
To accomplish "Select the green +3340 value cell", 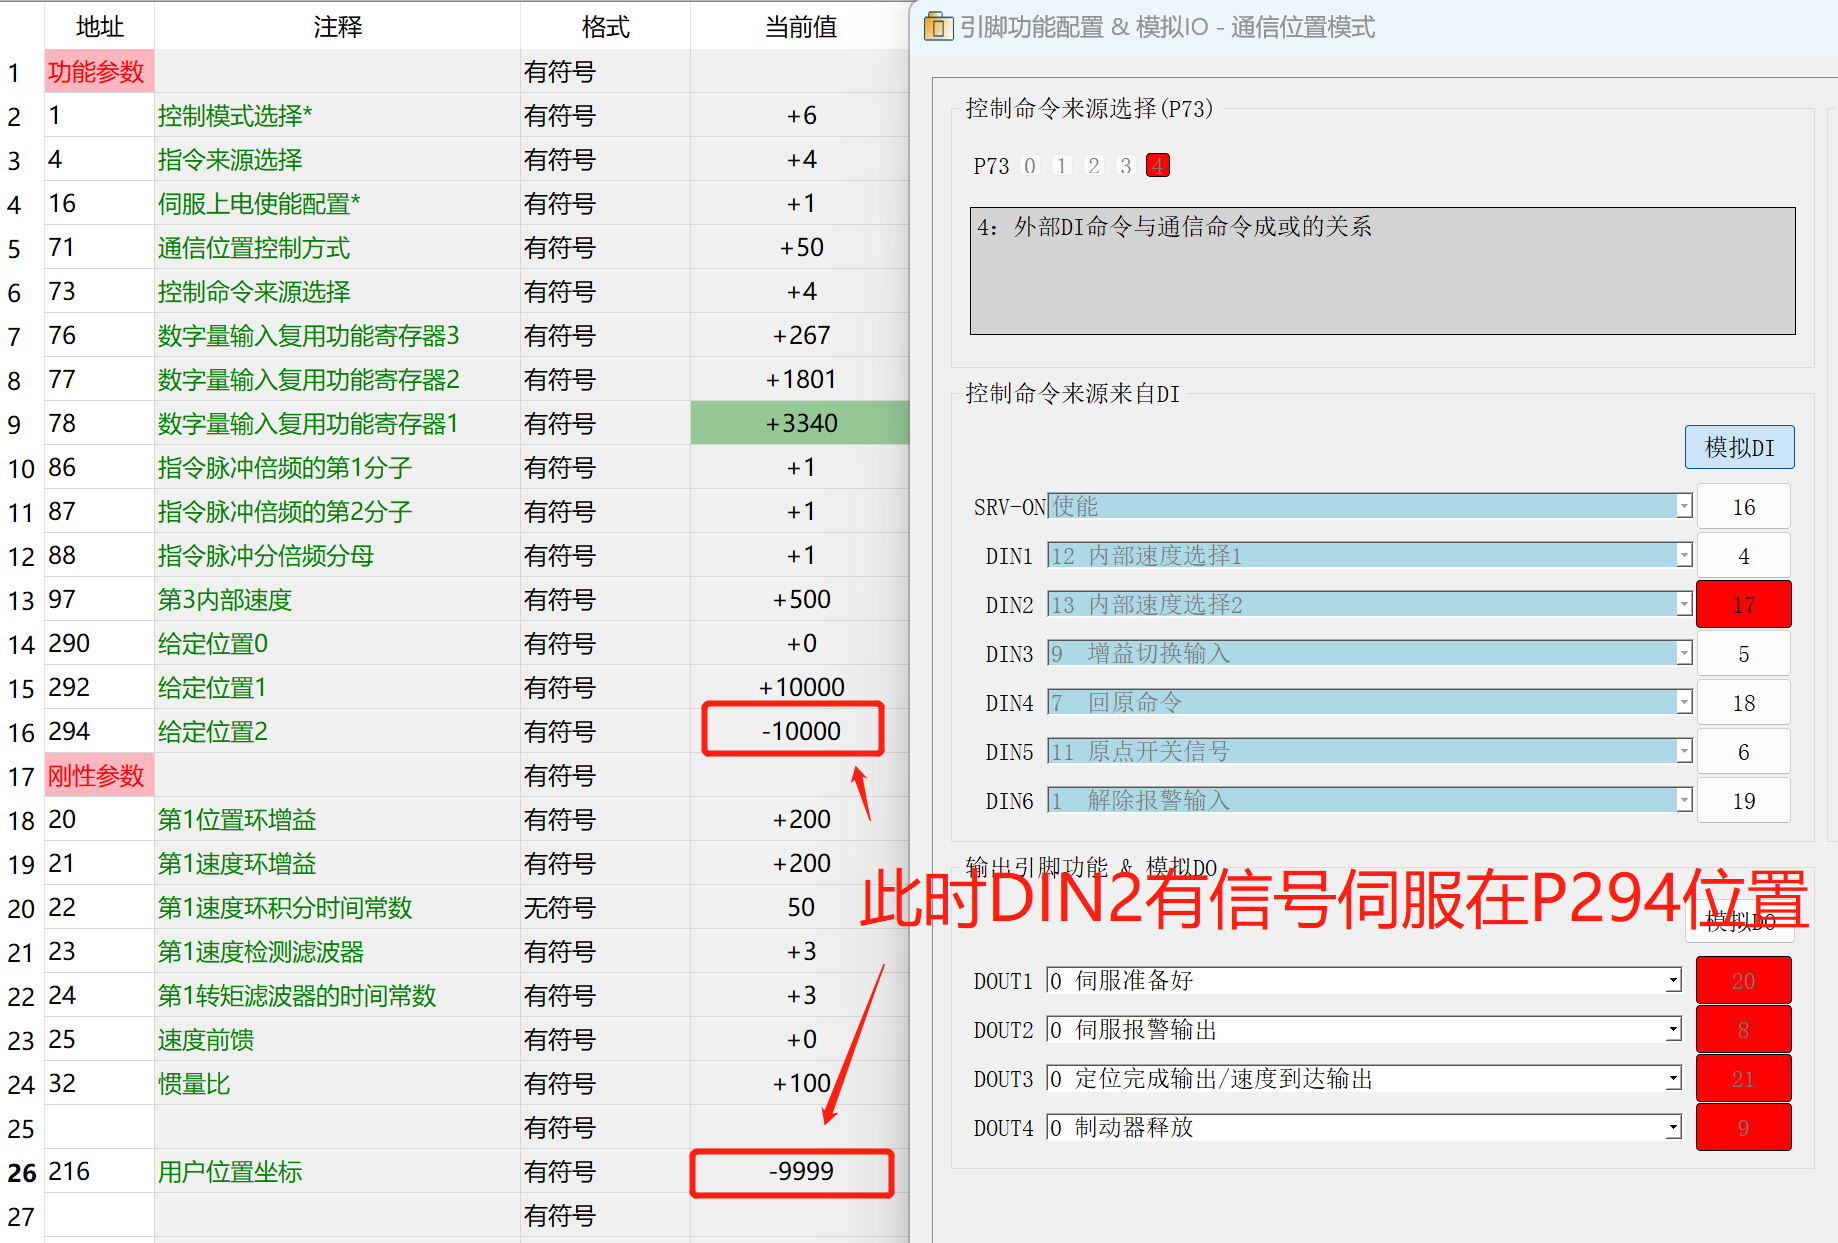I will coord(800,424).
